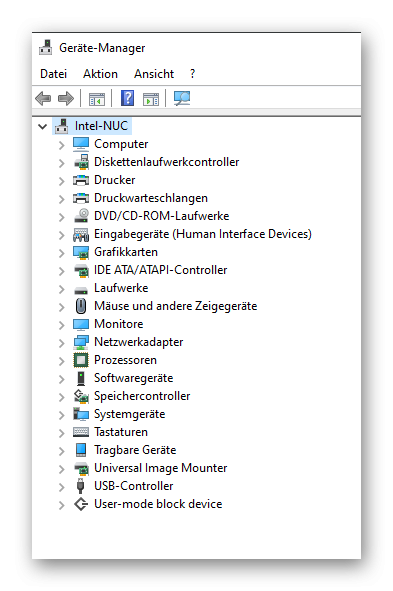Click the forward arrow in the toolbar
Screen dimensions: 393x591
[x=66, y=98]
